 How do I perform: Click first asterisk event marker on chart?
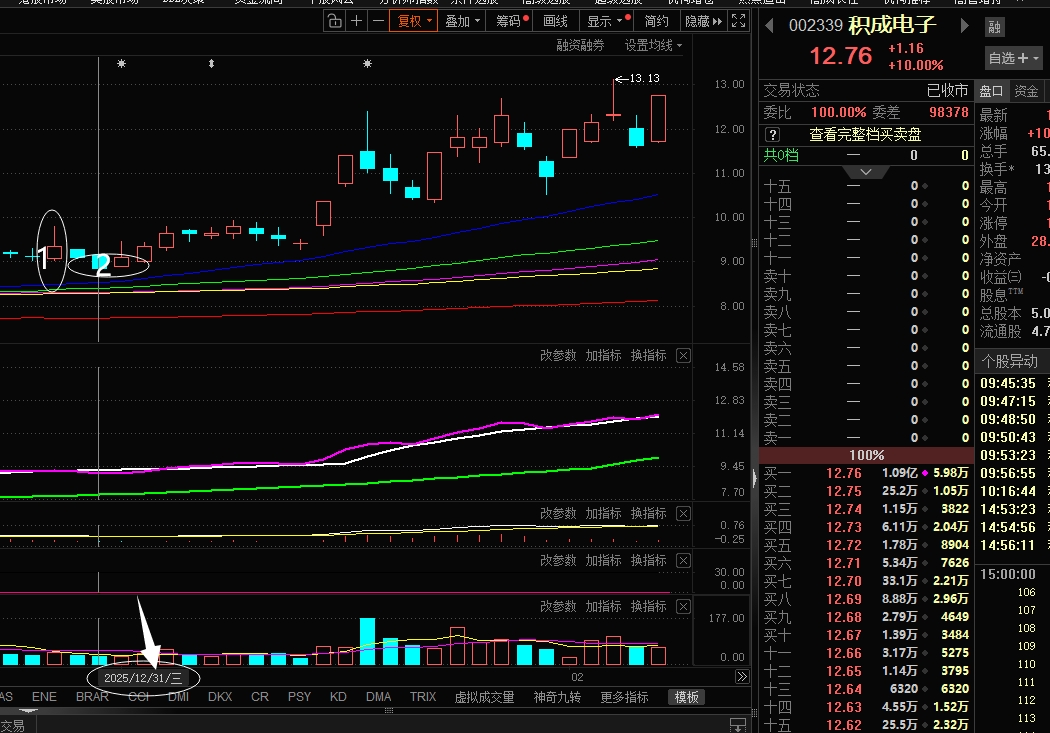pos(121,64)
